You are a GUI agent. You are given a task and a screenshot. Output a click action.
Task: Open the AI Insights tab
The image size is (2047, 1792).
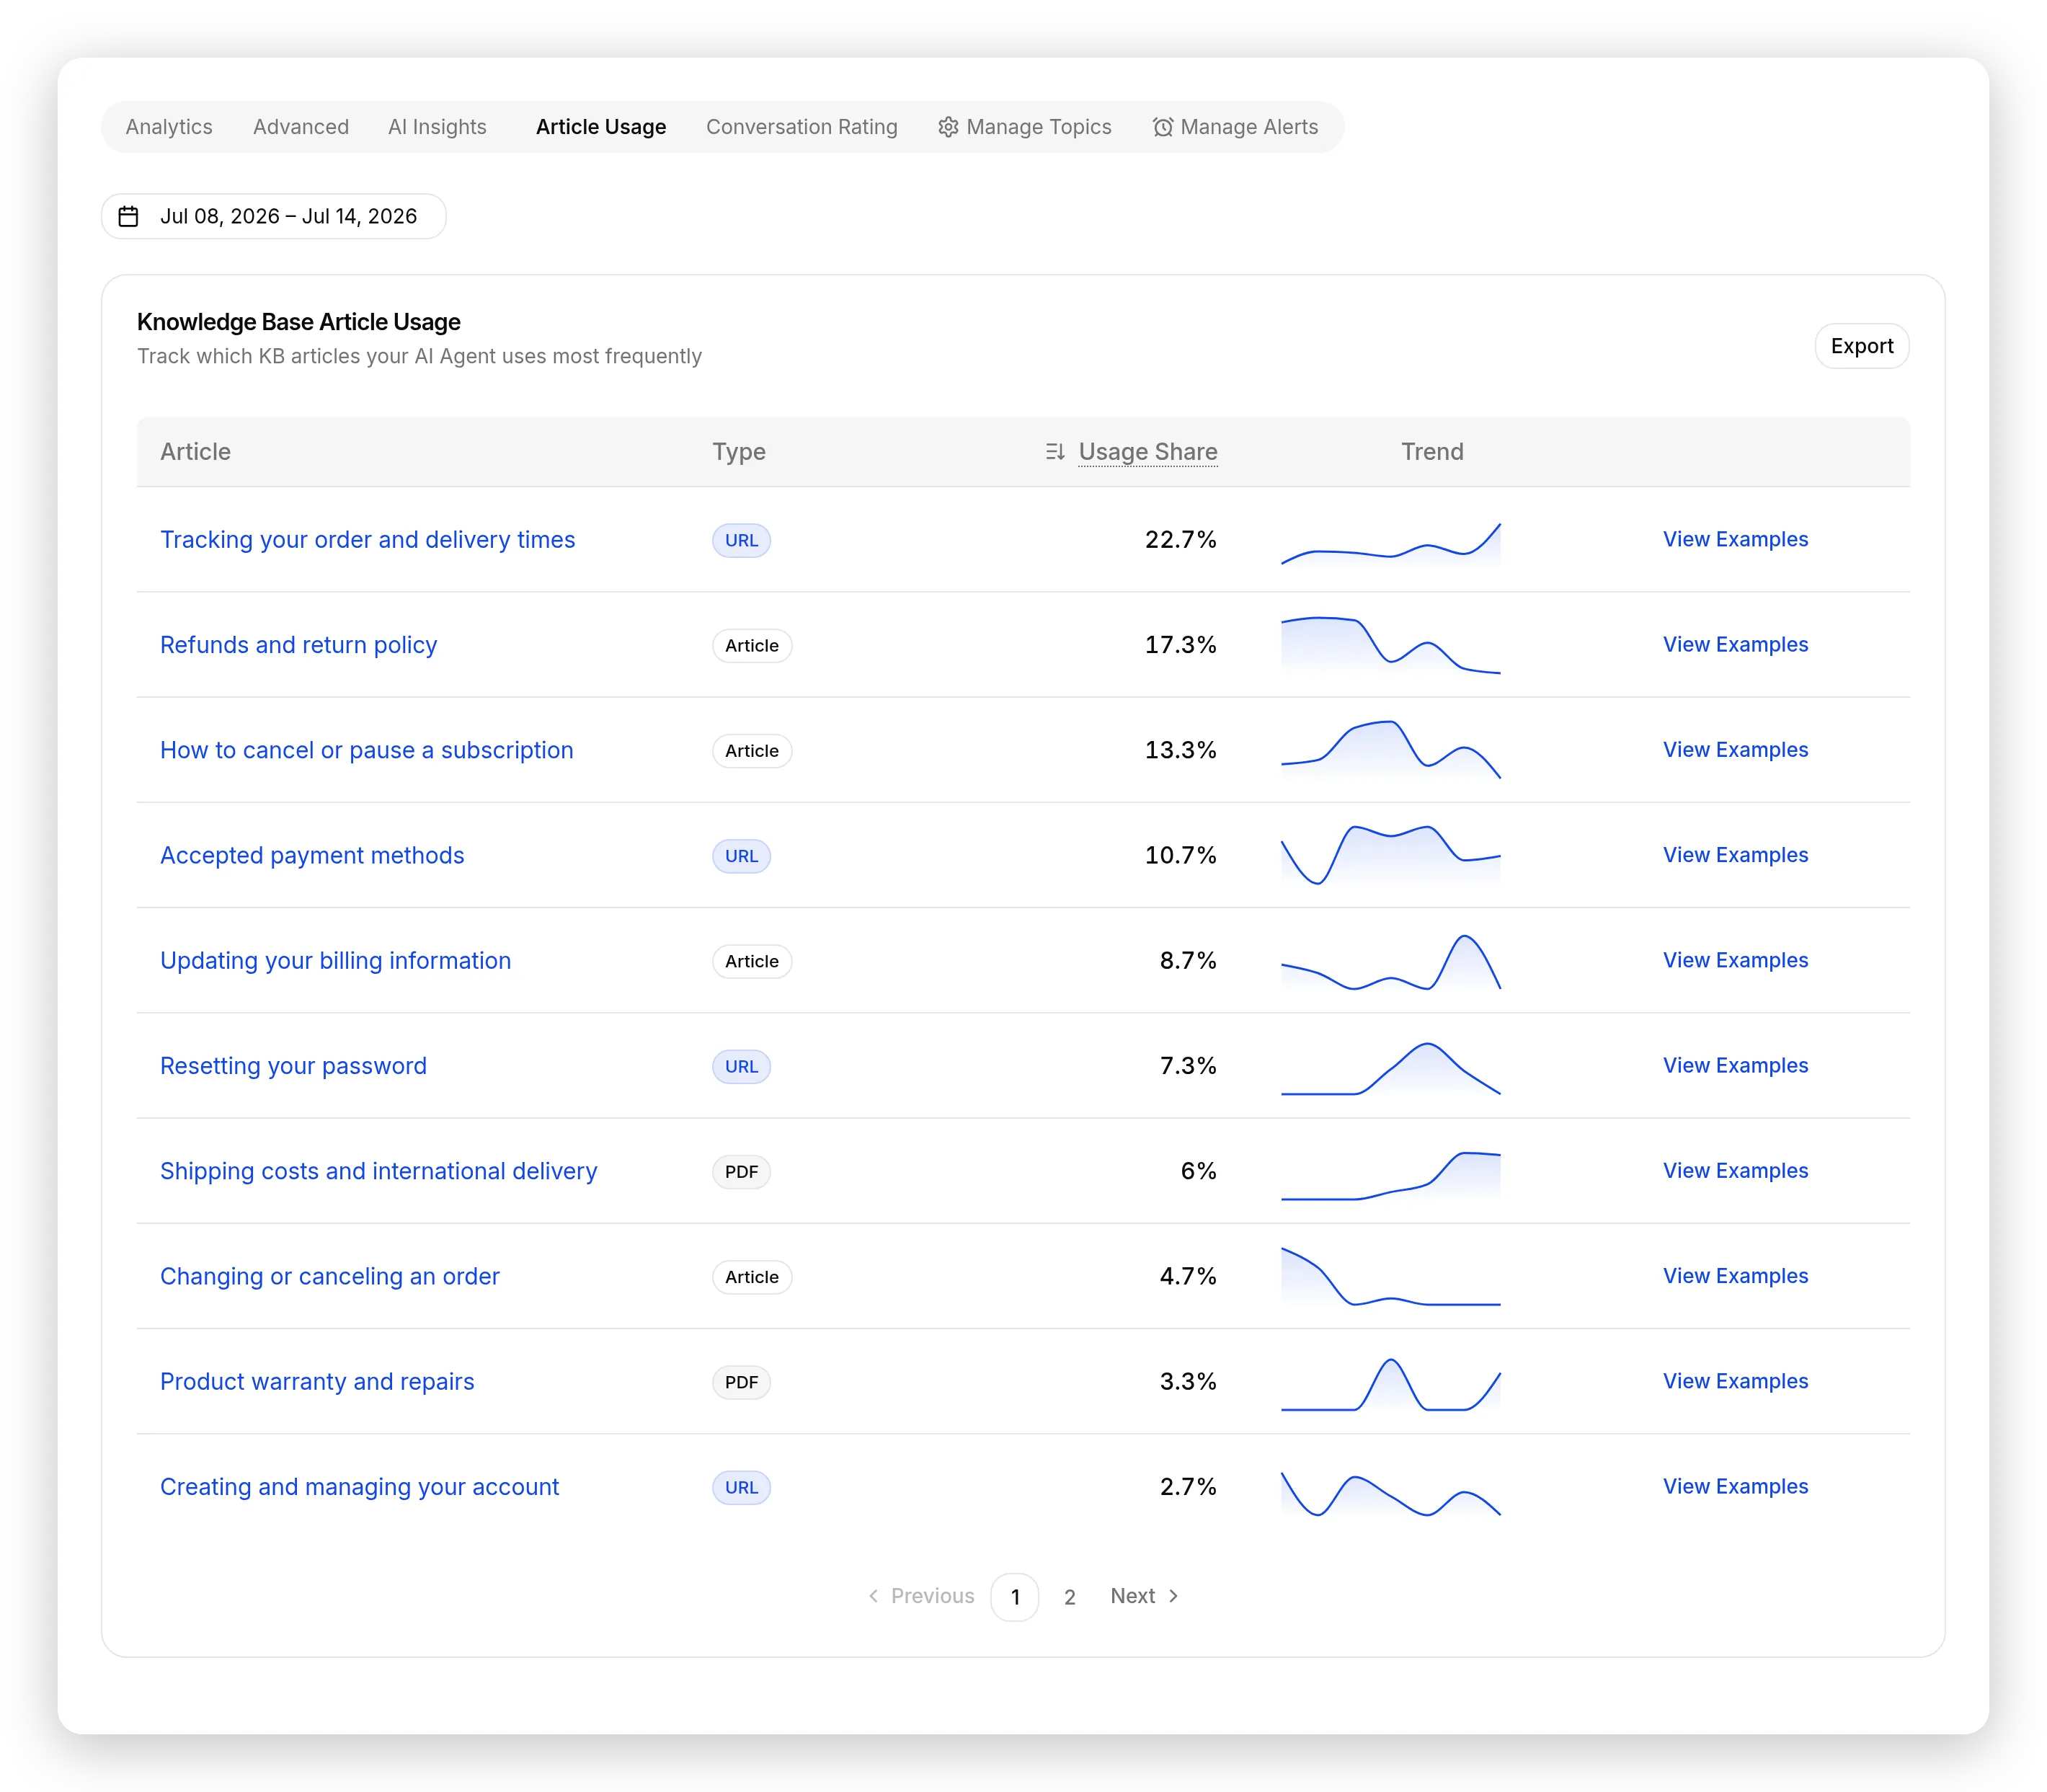coord(437,127)
